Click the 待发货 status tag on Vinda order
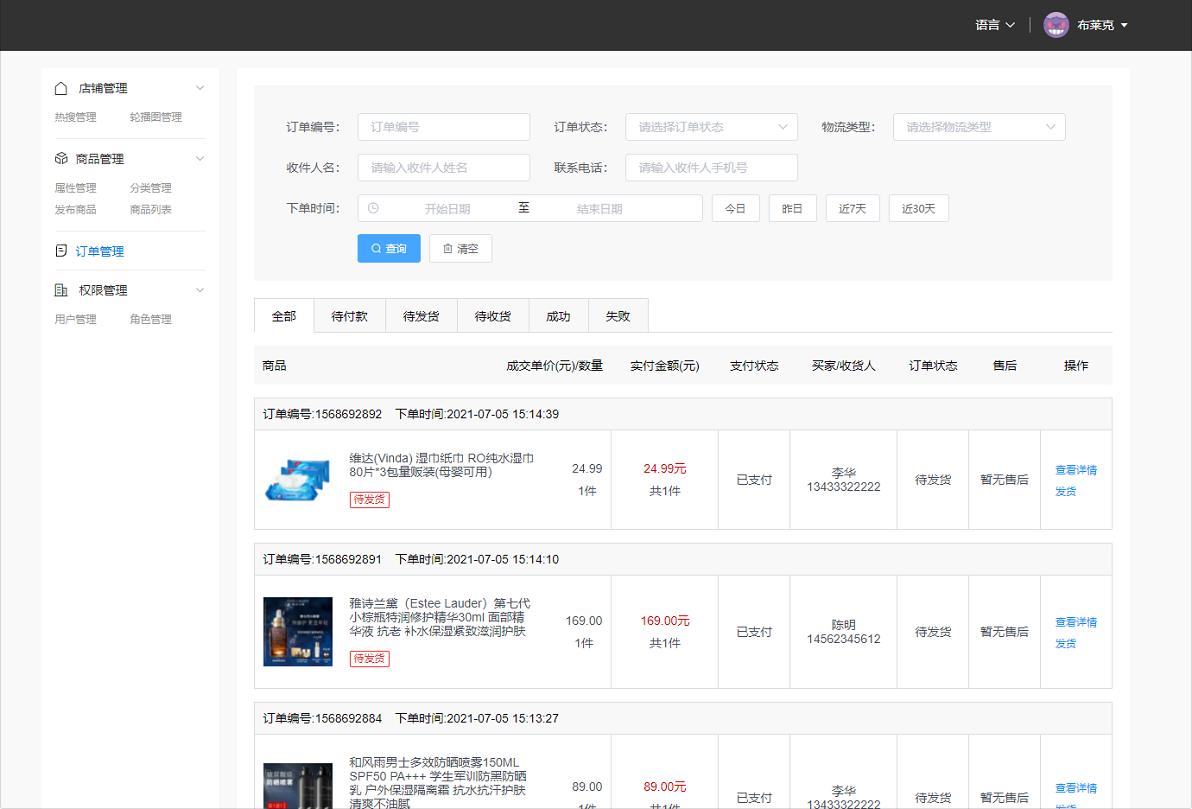Image resolution: width=1192 pixels, height=809 pixels. point(369,500)
